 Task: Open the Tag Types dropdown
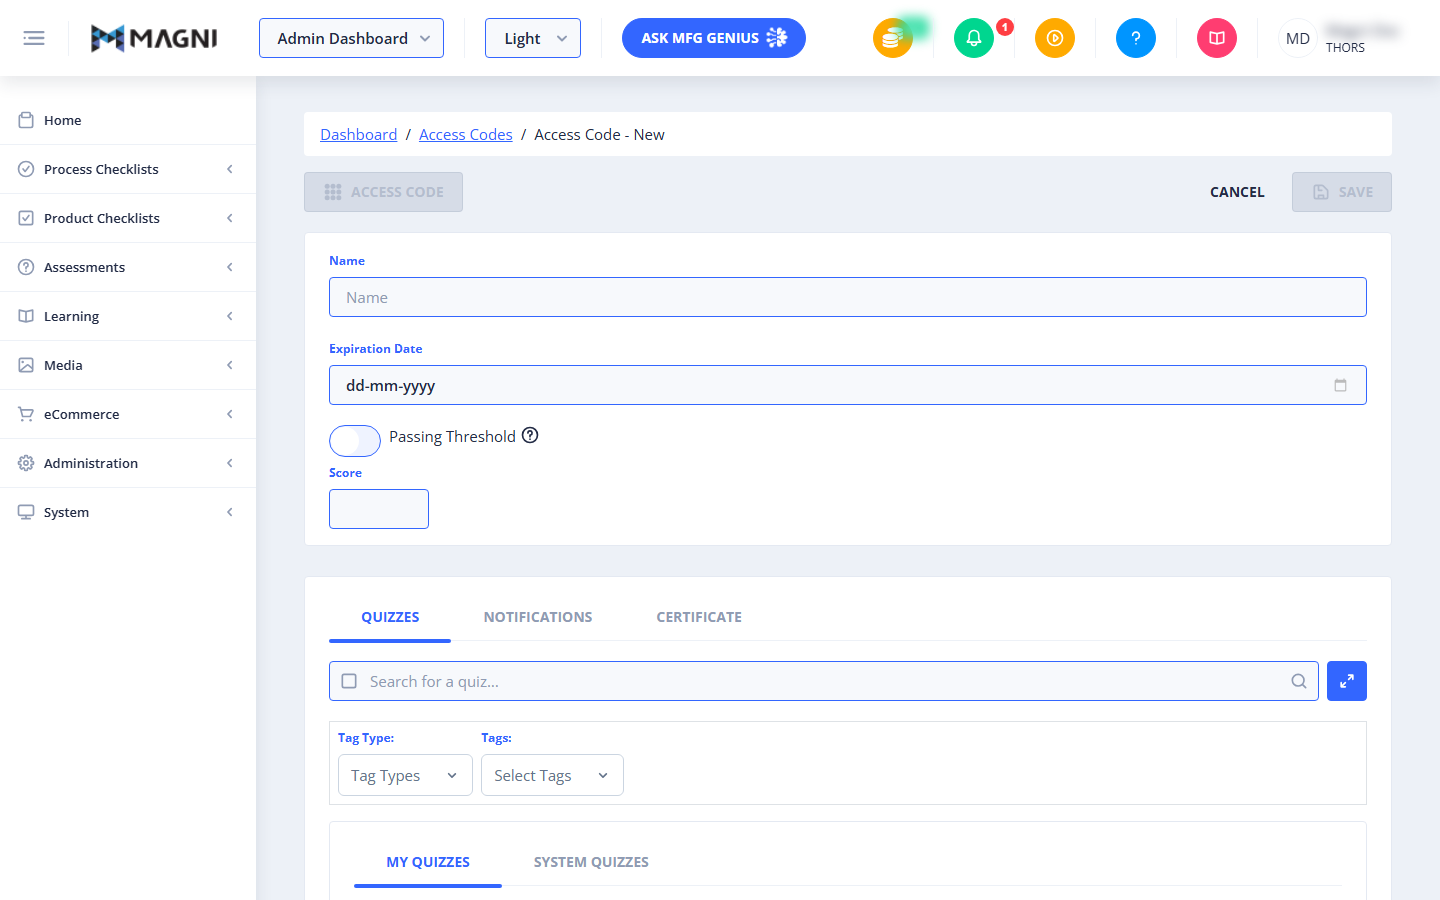[405, 775]
